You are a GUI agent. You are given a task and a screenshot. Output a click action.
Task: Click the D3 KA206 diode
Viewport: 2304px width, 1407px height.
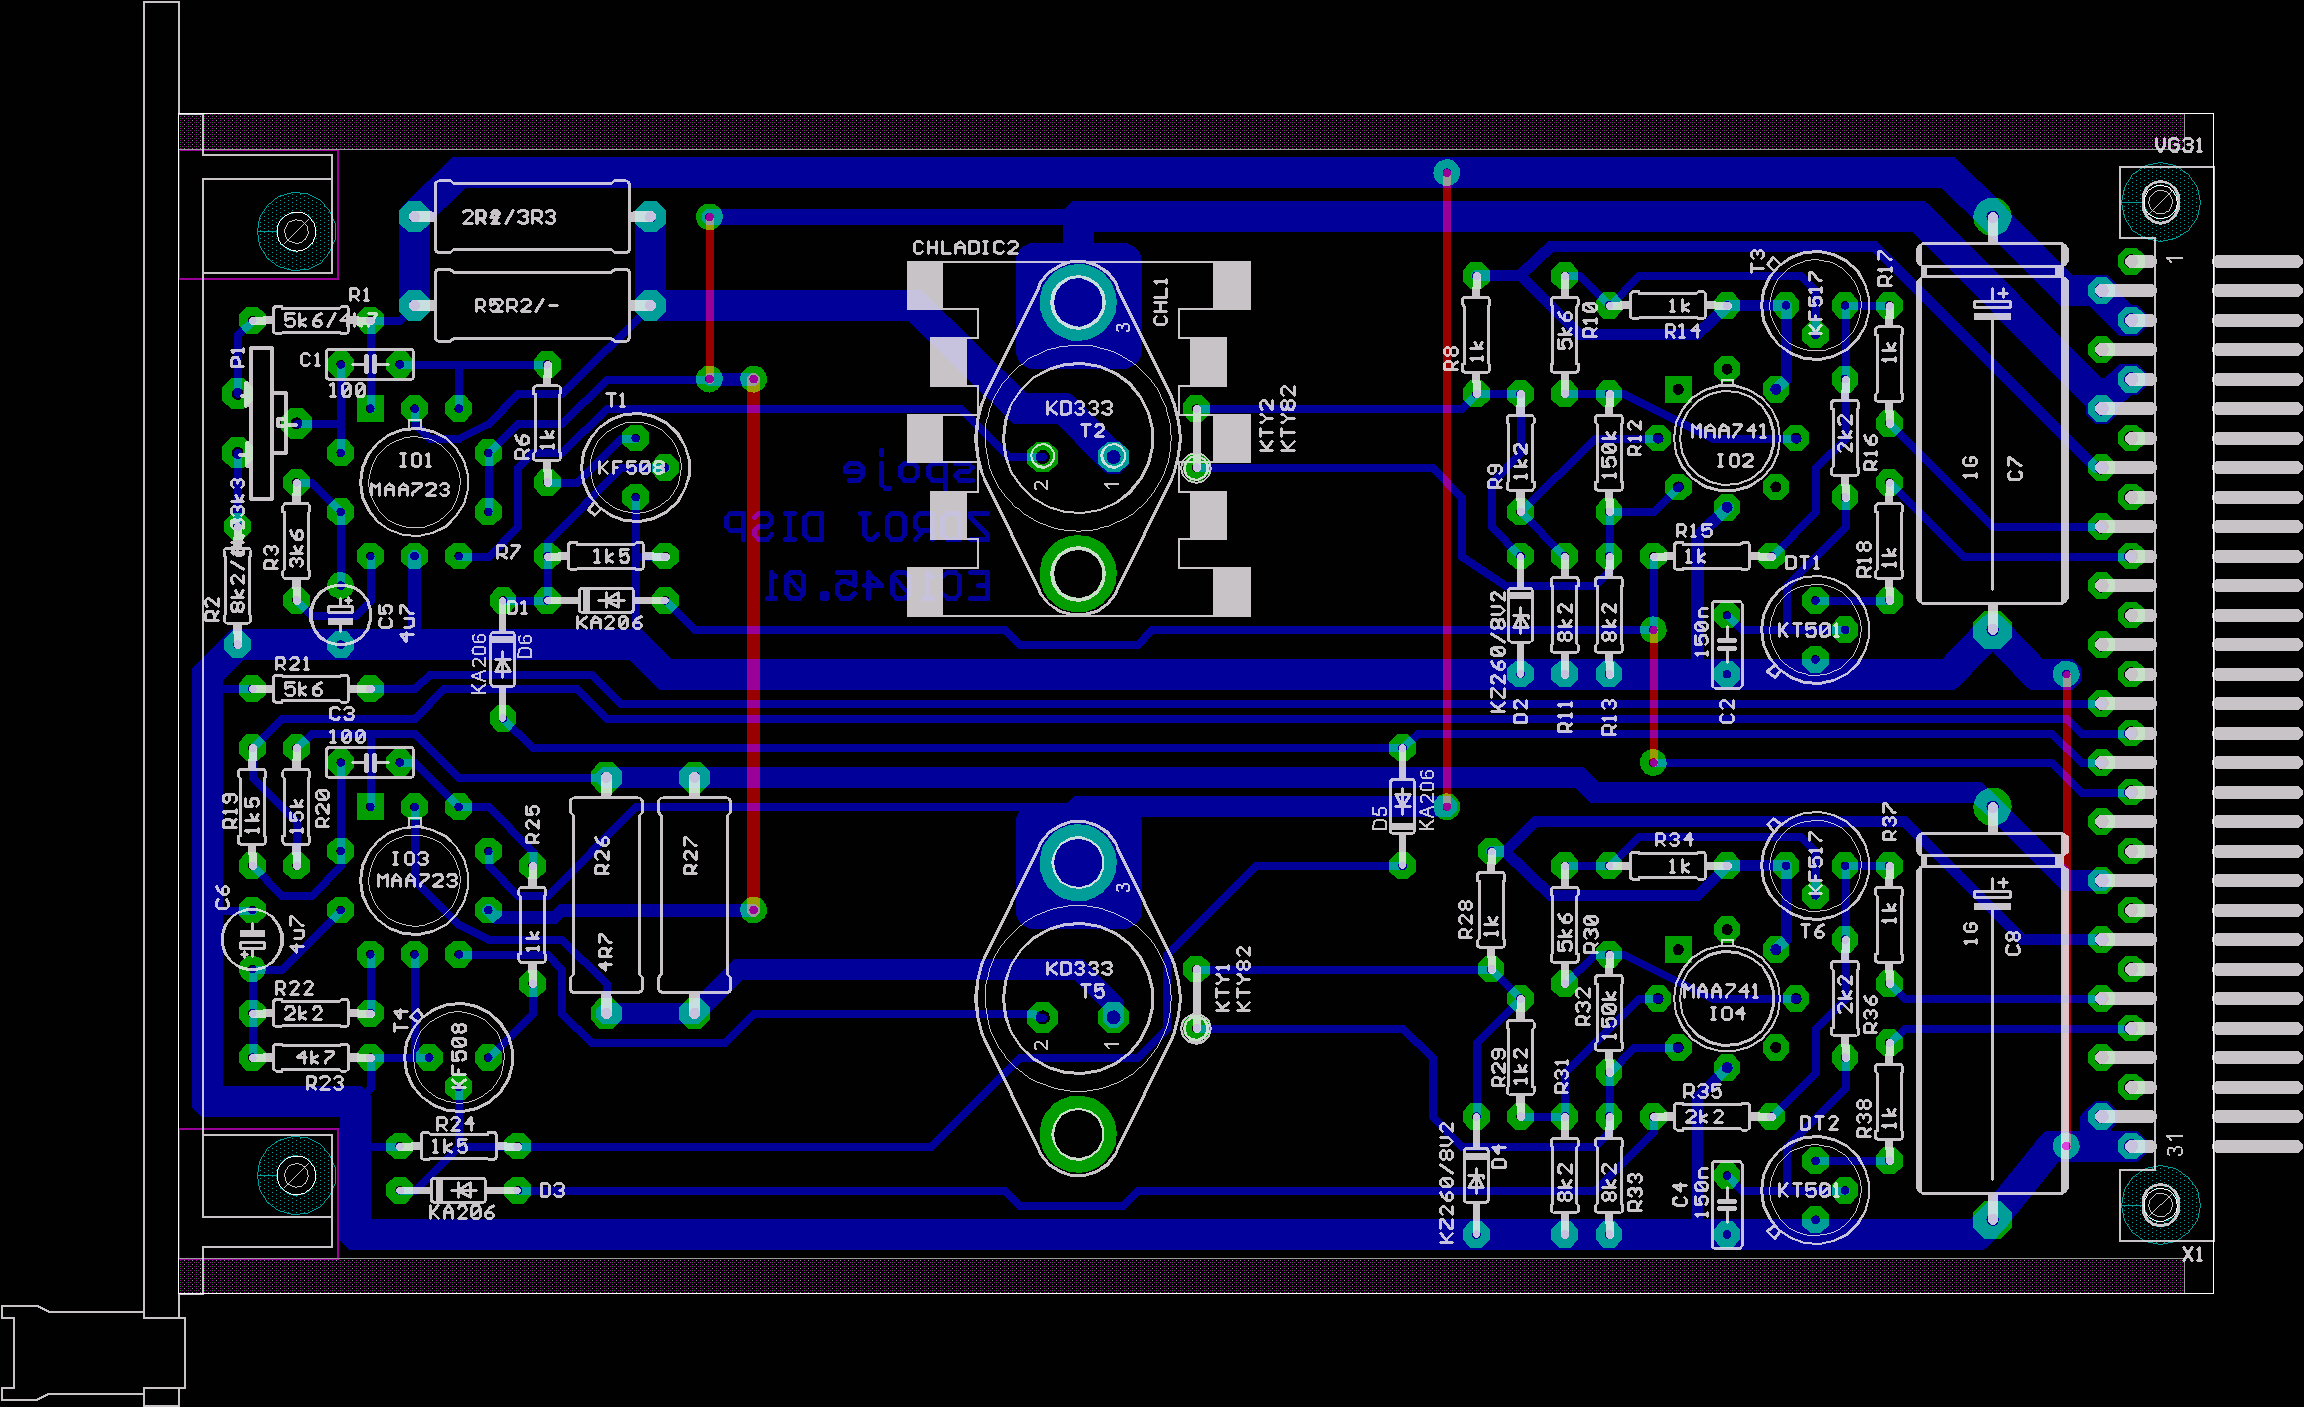460,1190
